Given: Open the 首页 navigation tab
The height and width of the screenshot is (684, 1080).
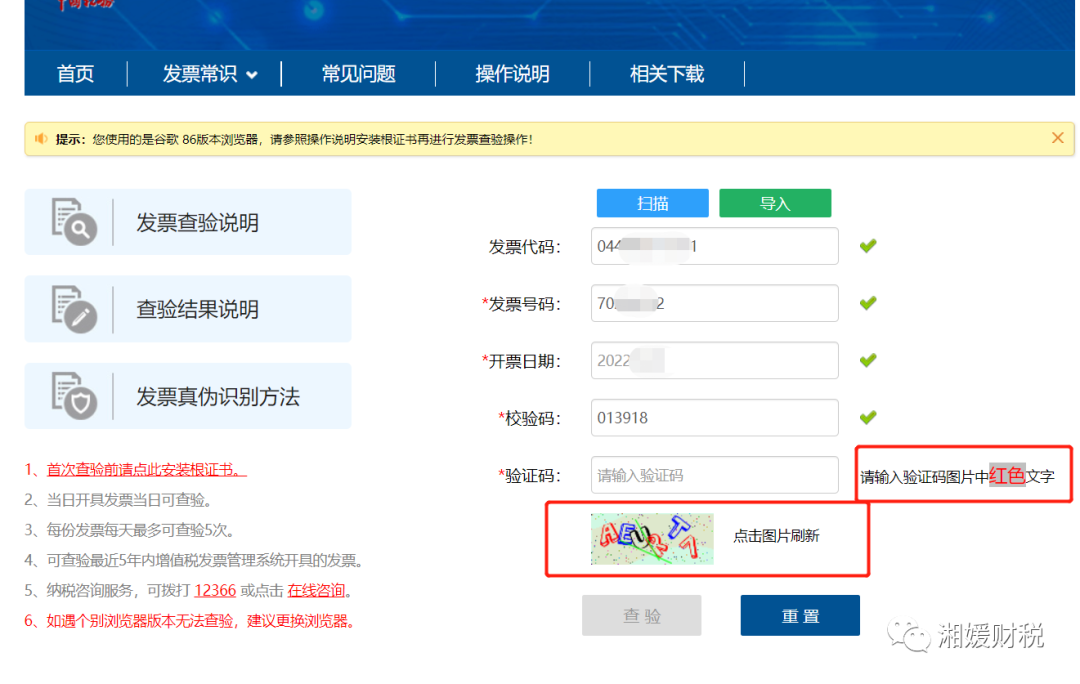Looking at the screenshot, I should pyautogui.click(x=75, y=74).
